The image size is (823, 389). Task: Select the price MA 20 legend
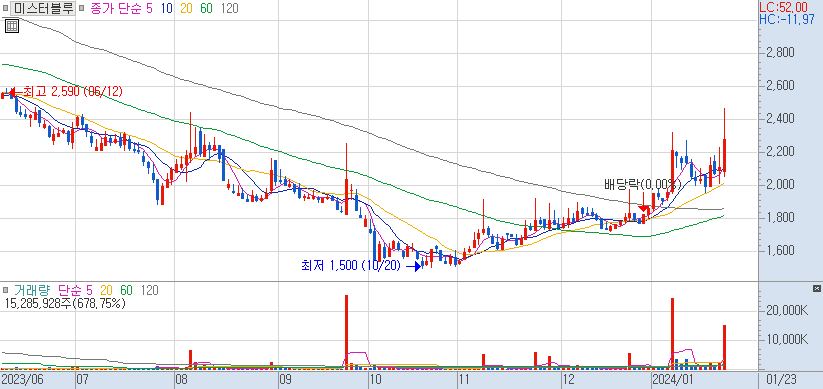[187, 8]
